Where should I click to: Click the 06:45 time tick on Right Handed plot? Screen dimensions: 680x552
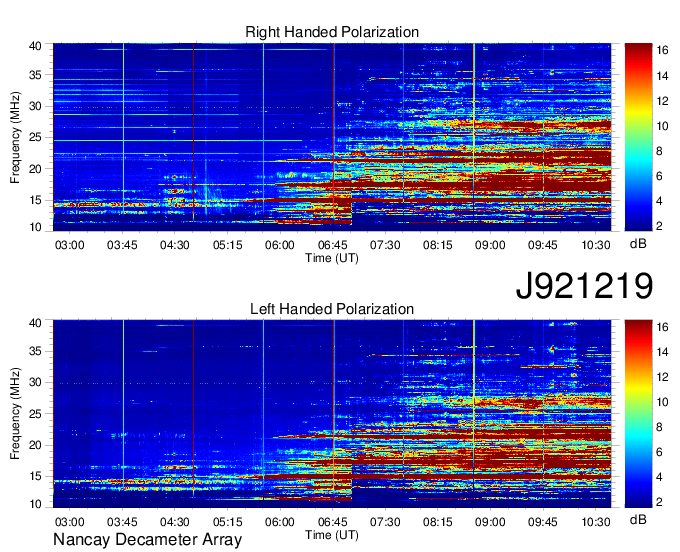333,245
